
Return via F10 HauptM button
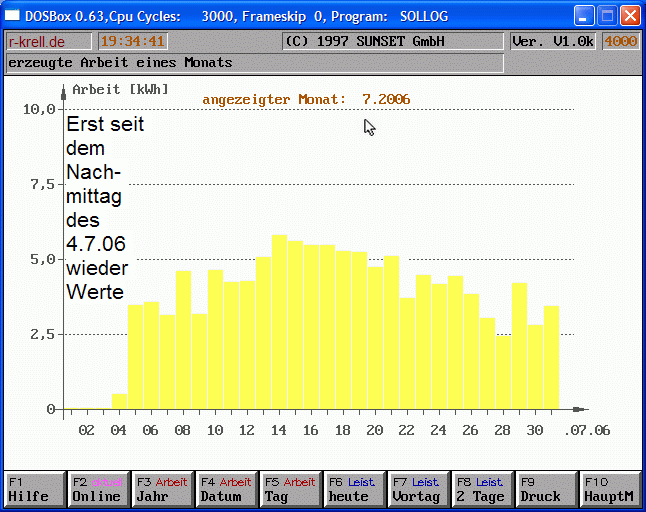point(609,489)
